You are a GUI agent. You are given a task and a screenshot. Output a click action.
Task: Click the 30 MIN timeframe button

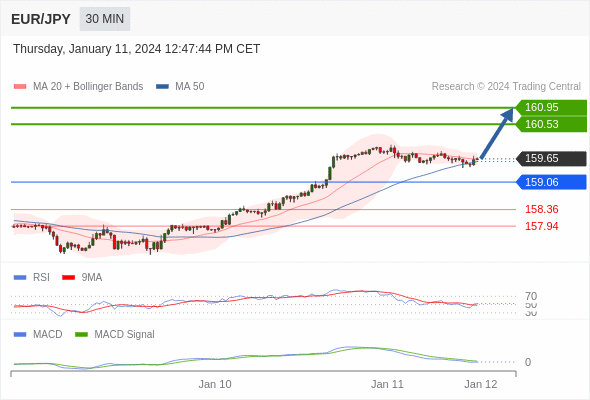[x=105, y=19]
